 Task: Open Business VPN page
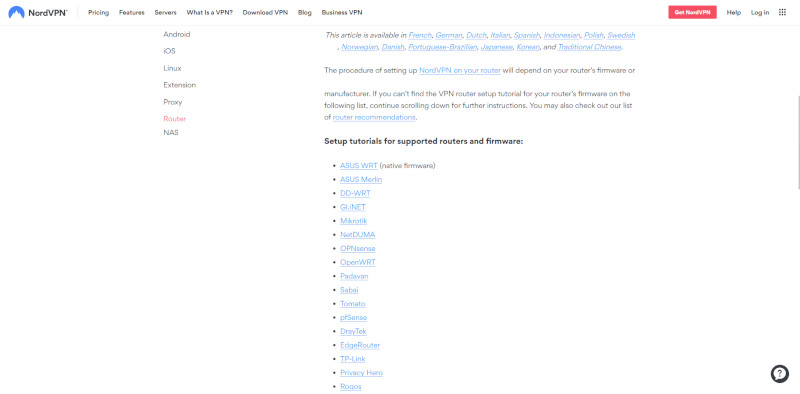[342, 12]
